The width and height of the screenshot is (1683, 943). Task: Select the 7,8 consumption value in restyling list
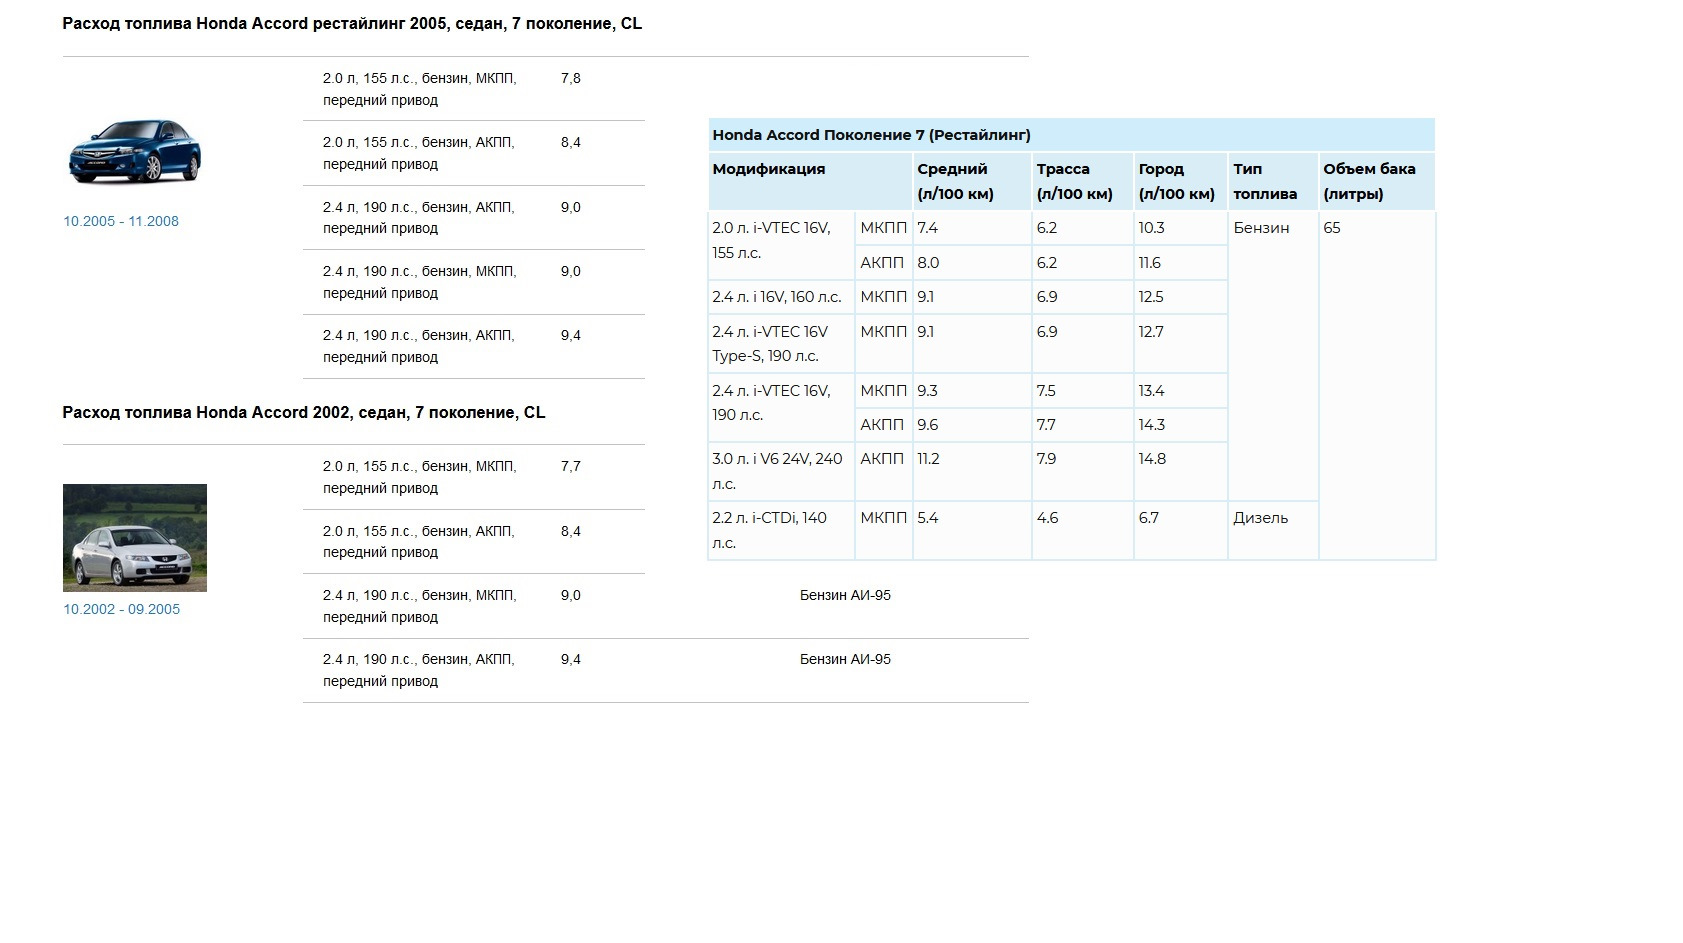coord(571,78)
